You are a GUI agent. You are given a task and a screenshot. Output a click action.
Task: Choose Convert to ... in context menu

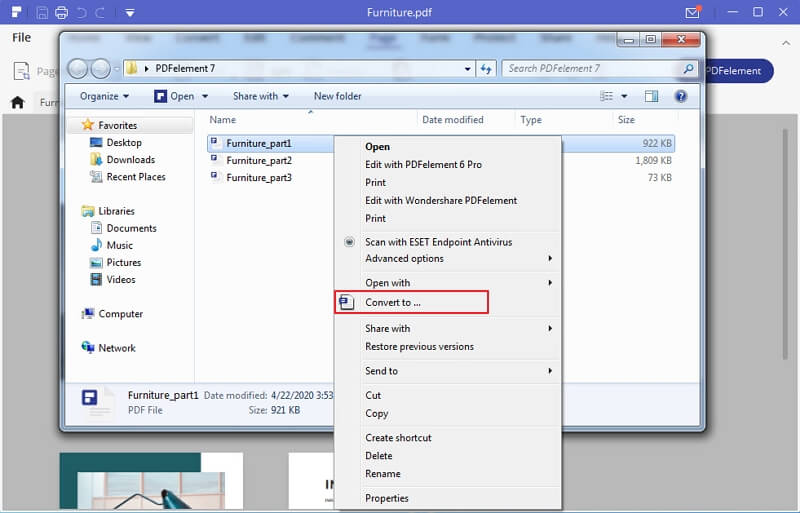pos(411,302)
